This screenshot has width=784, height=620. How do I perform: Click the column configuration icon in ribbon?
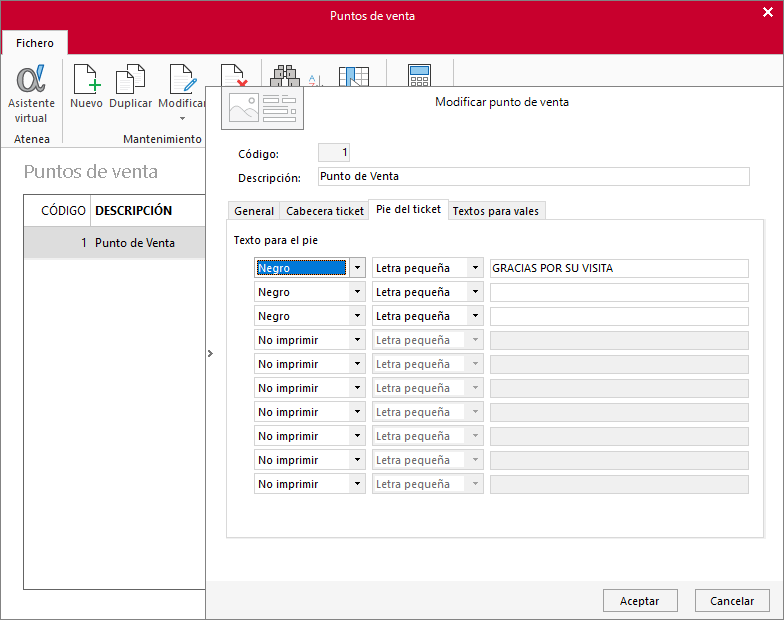point(354,76)
